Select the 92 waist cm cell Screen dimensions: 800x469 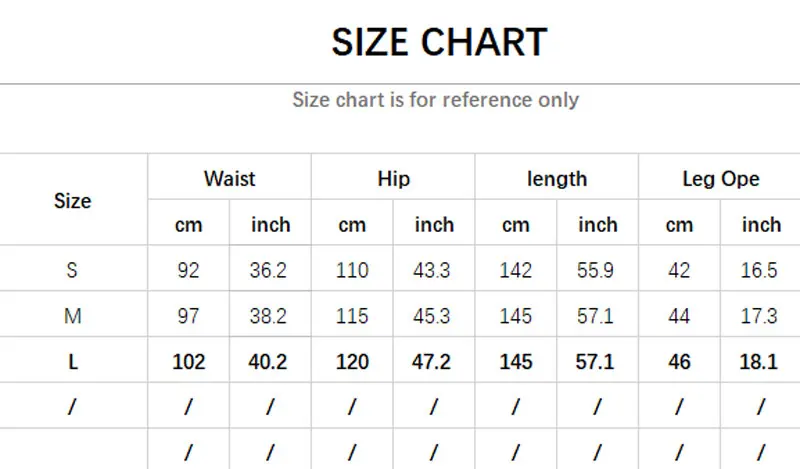click(188, 270)
